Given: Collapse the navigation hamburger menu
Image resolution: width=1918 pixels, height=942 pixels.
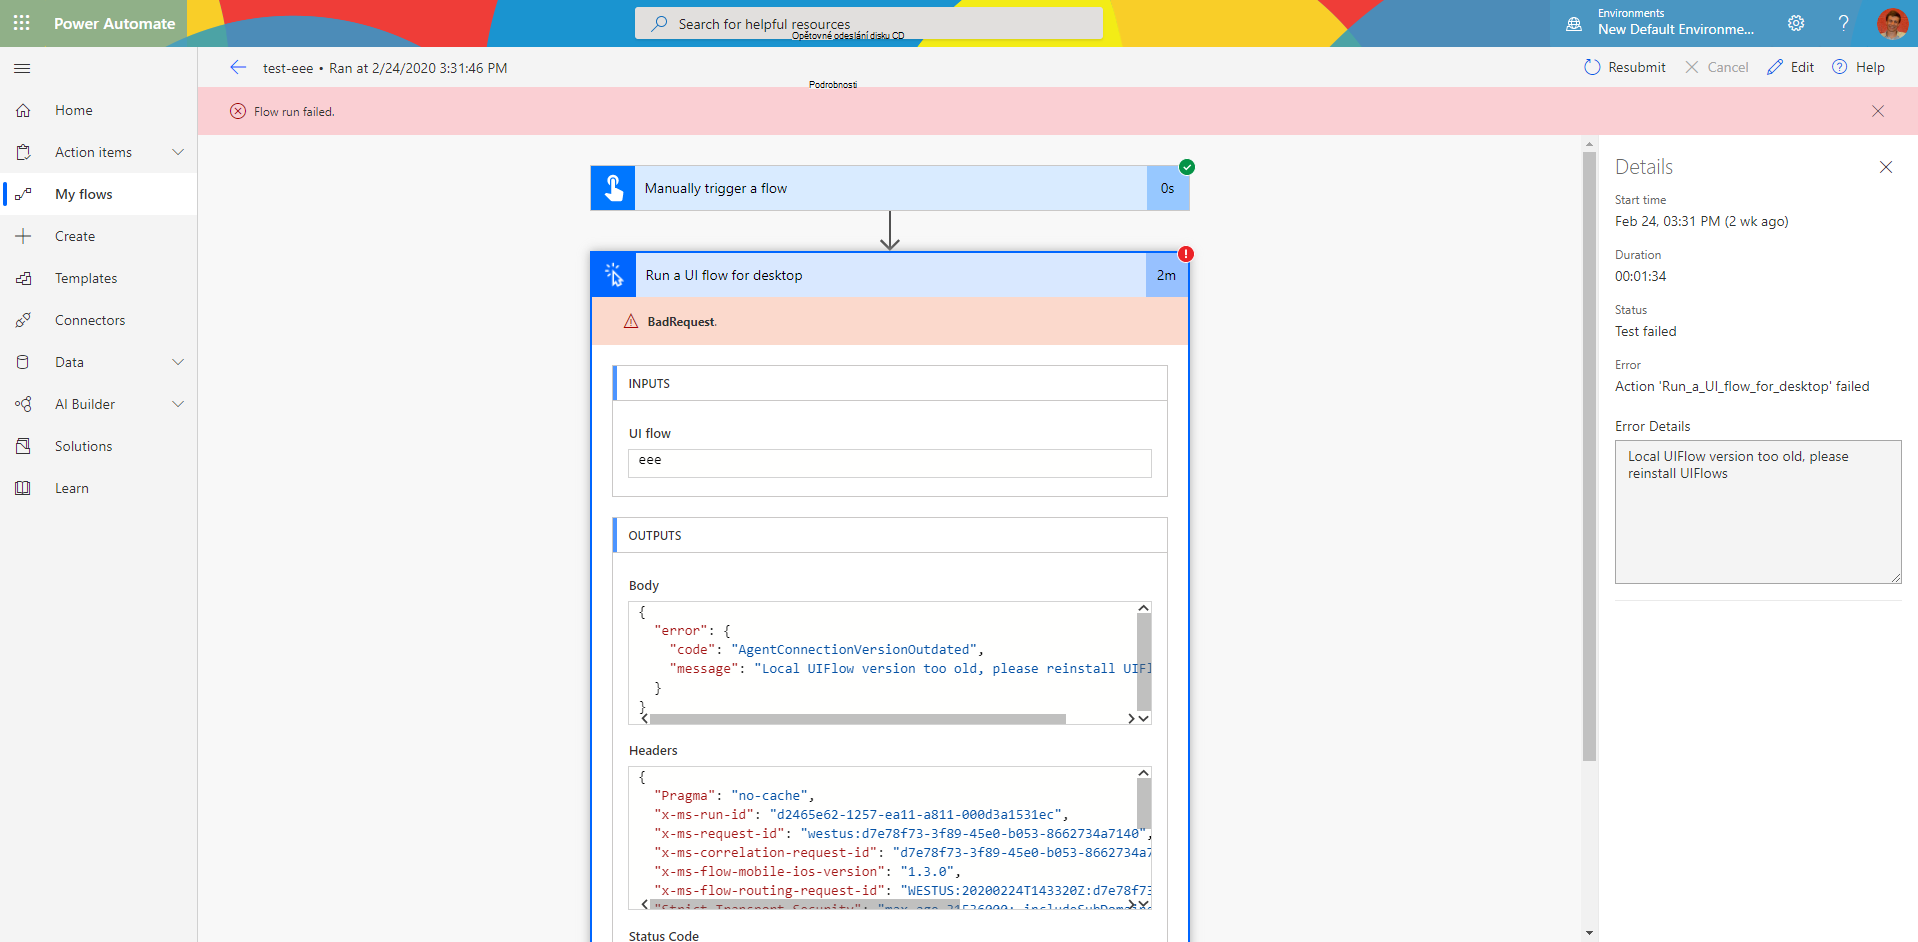Looking at the screenshot, I should [22, 68].
